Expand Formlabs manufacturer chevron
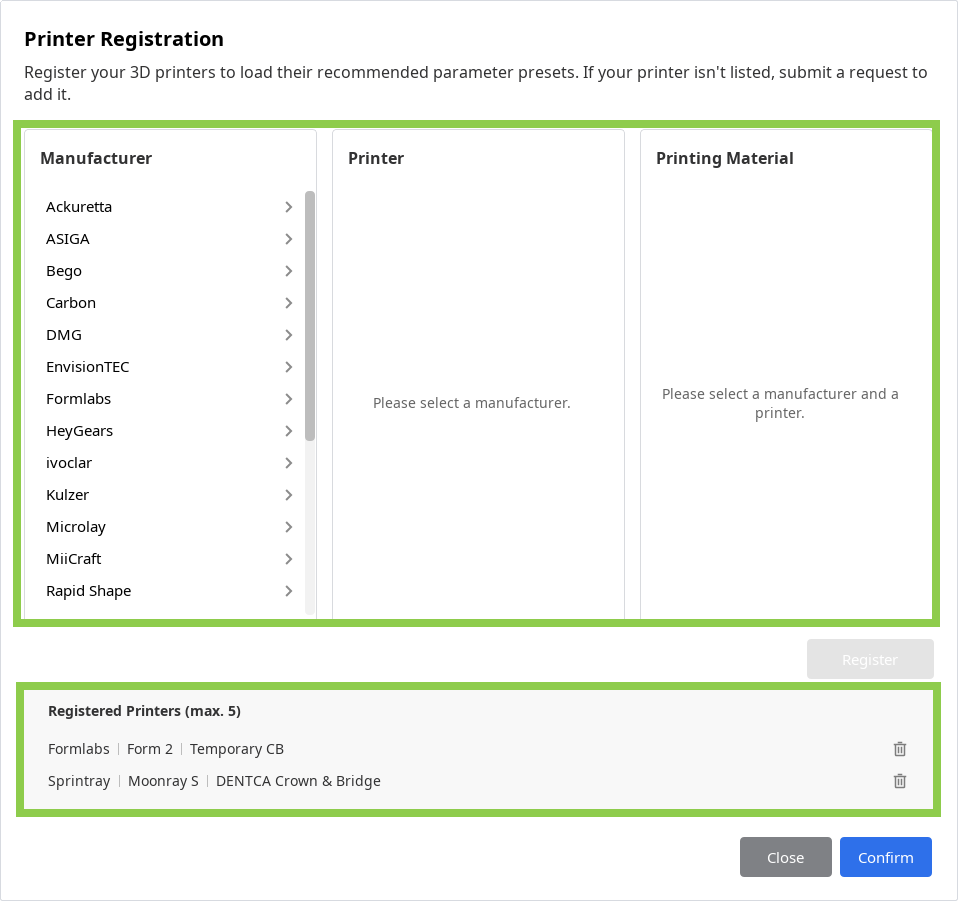The image size is (958, 901). pyautogui.click(x=288, y=399)
